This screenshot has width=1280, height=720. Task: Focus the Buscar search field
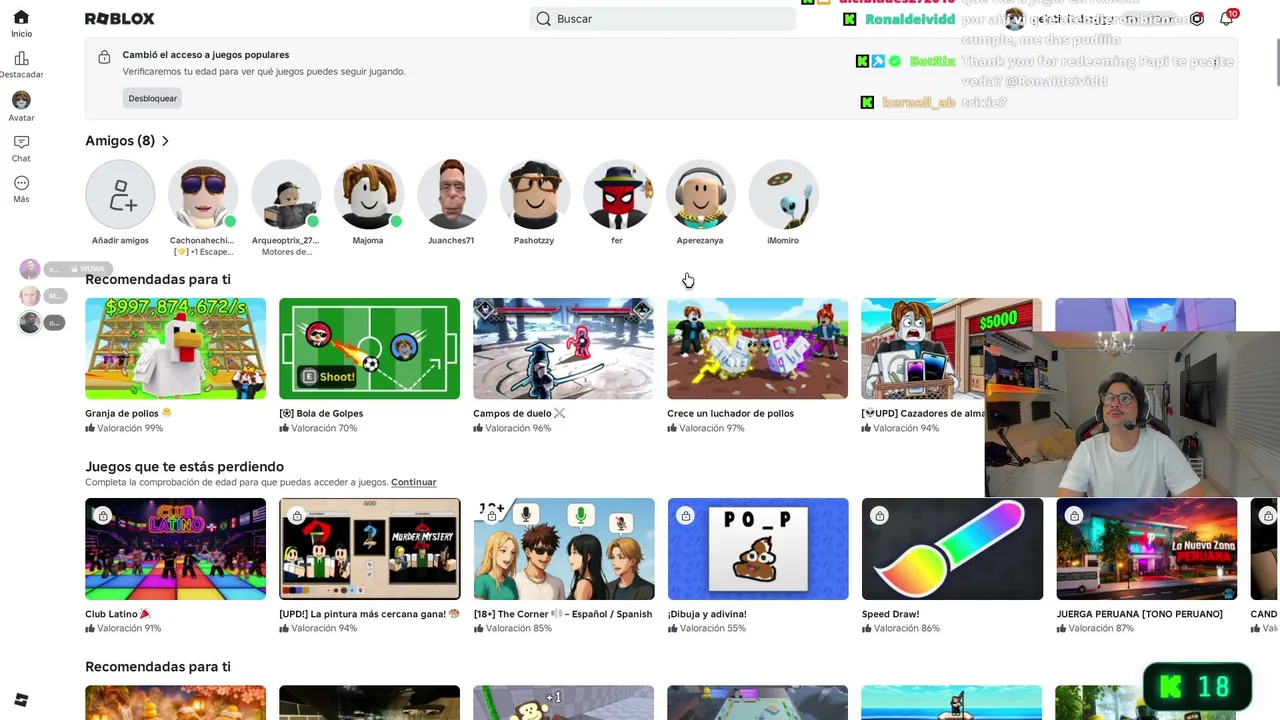click(662, 19)
